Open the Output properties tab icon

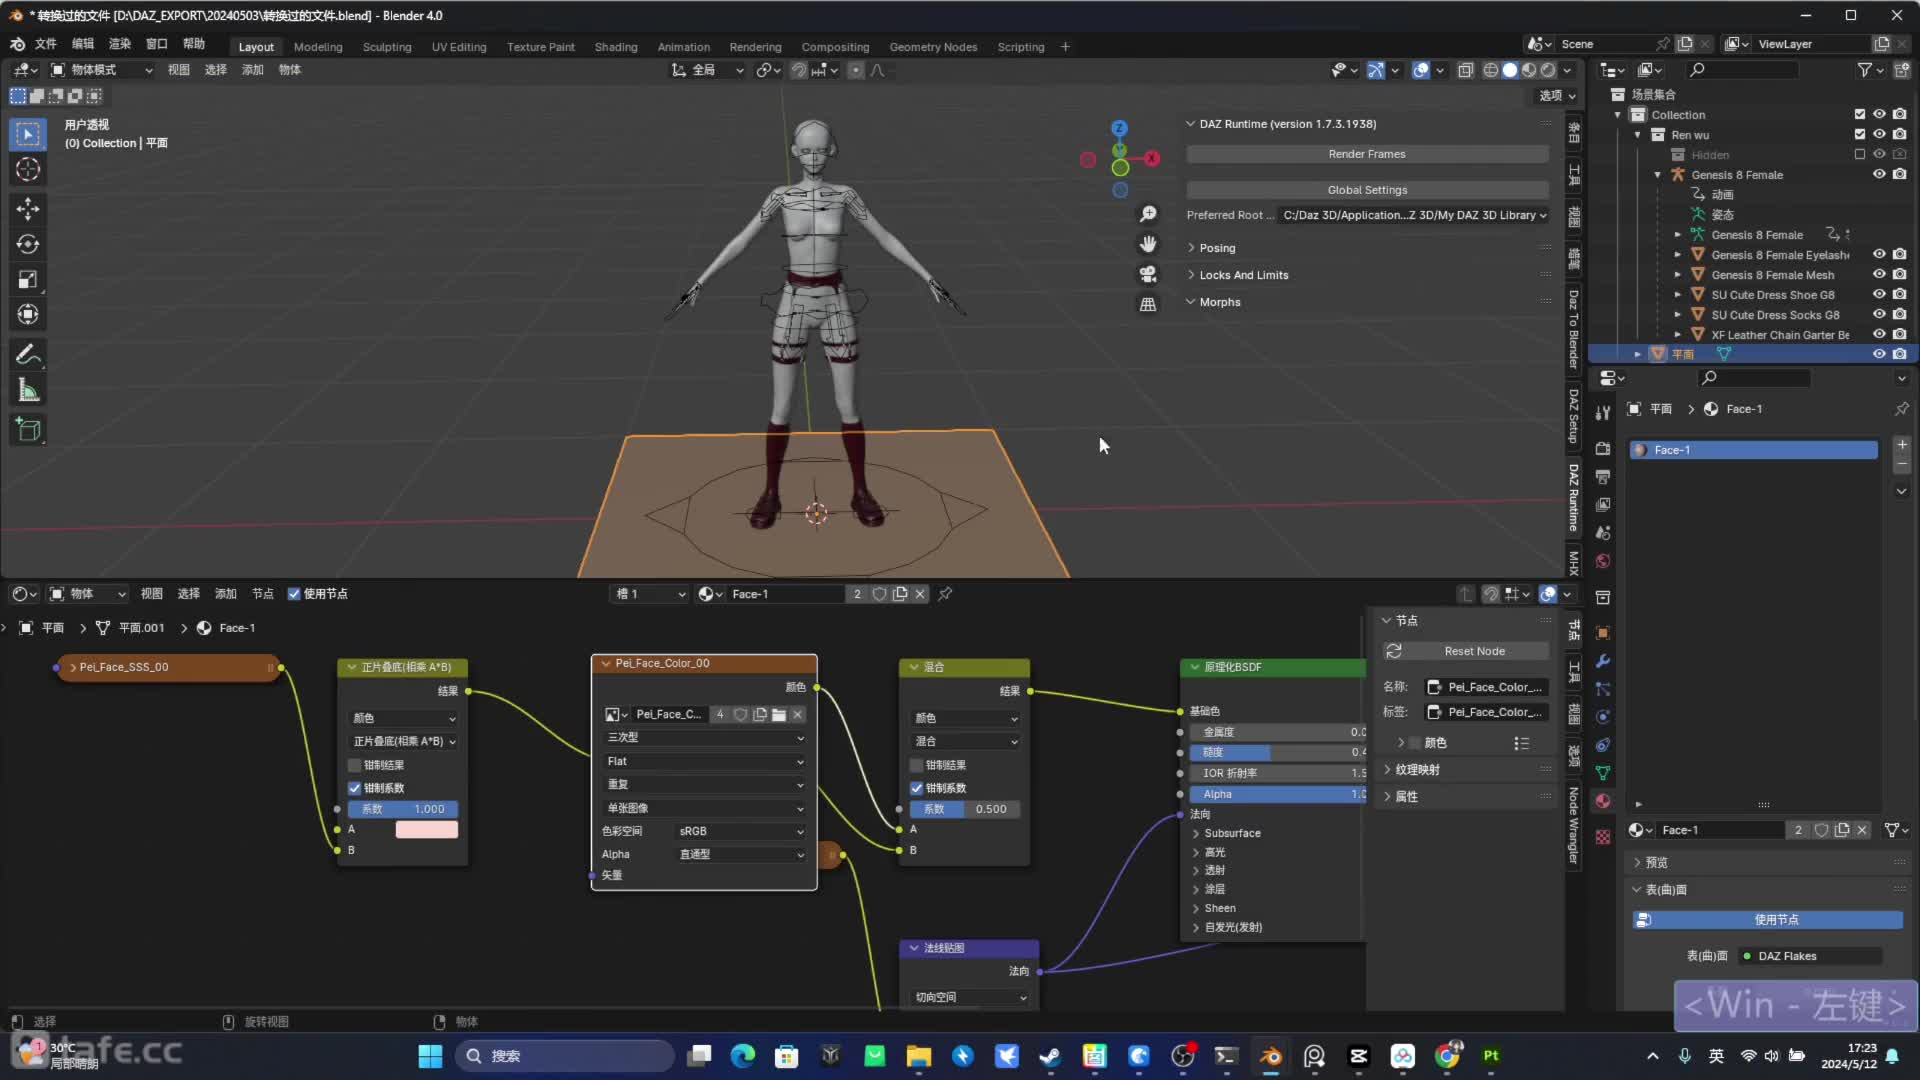1603,477
